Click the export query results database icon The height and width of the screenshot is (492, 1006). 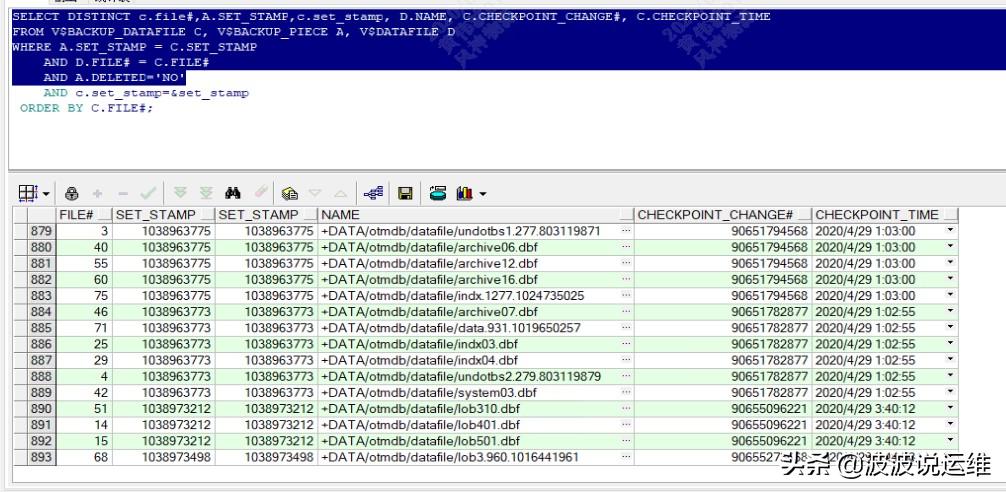[438, 194]
